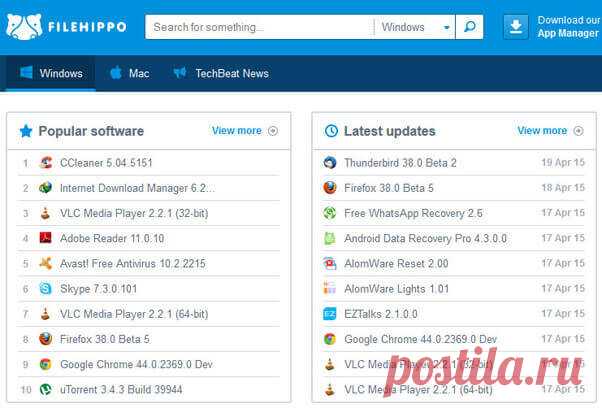Switch to the Windows tab
This screenshot has width=602, height=408.
(51, 73)
